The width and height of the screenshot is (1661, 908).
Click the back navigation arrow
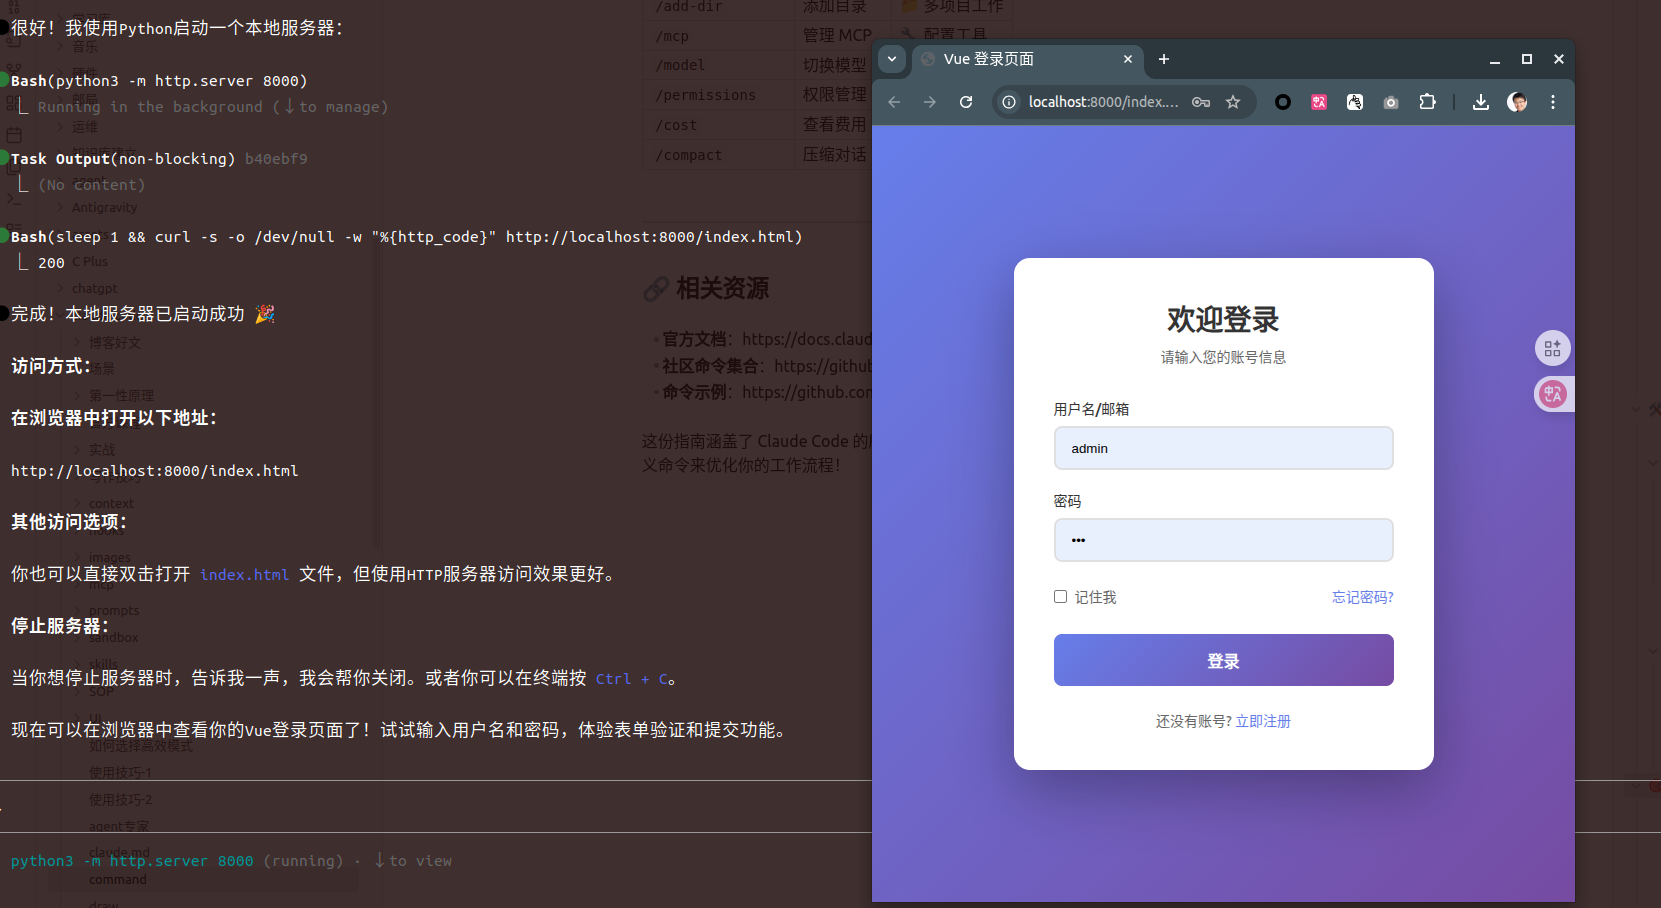tap(893, 101)
